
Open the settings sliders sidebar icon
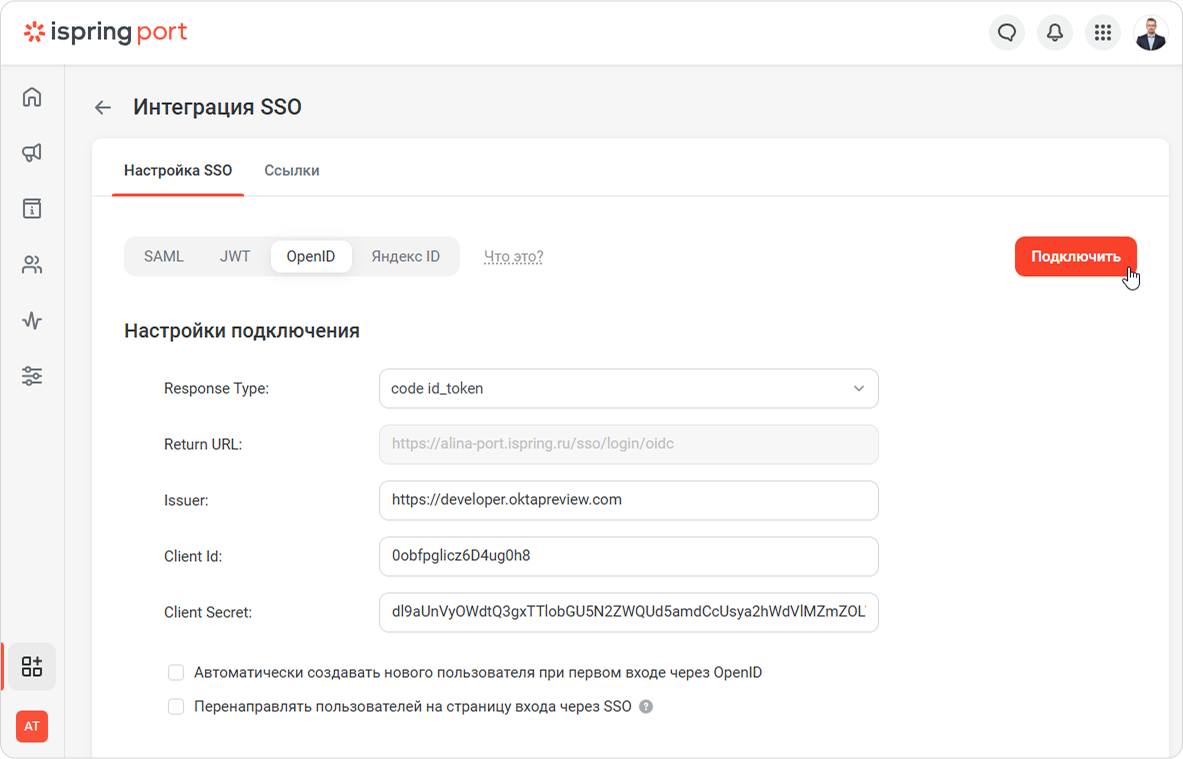point(32,376)
